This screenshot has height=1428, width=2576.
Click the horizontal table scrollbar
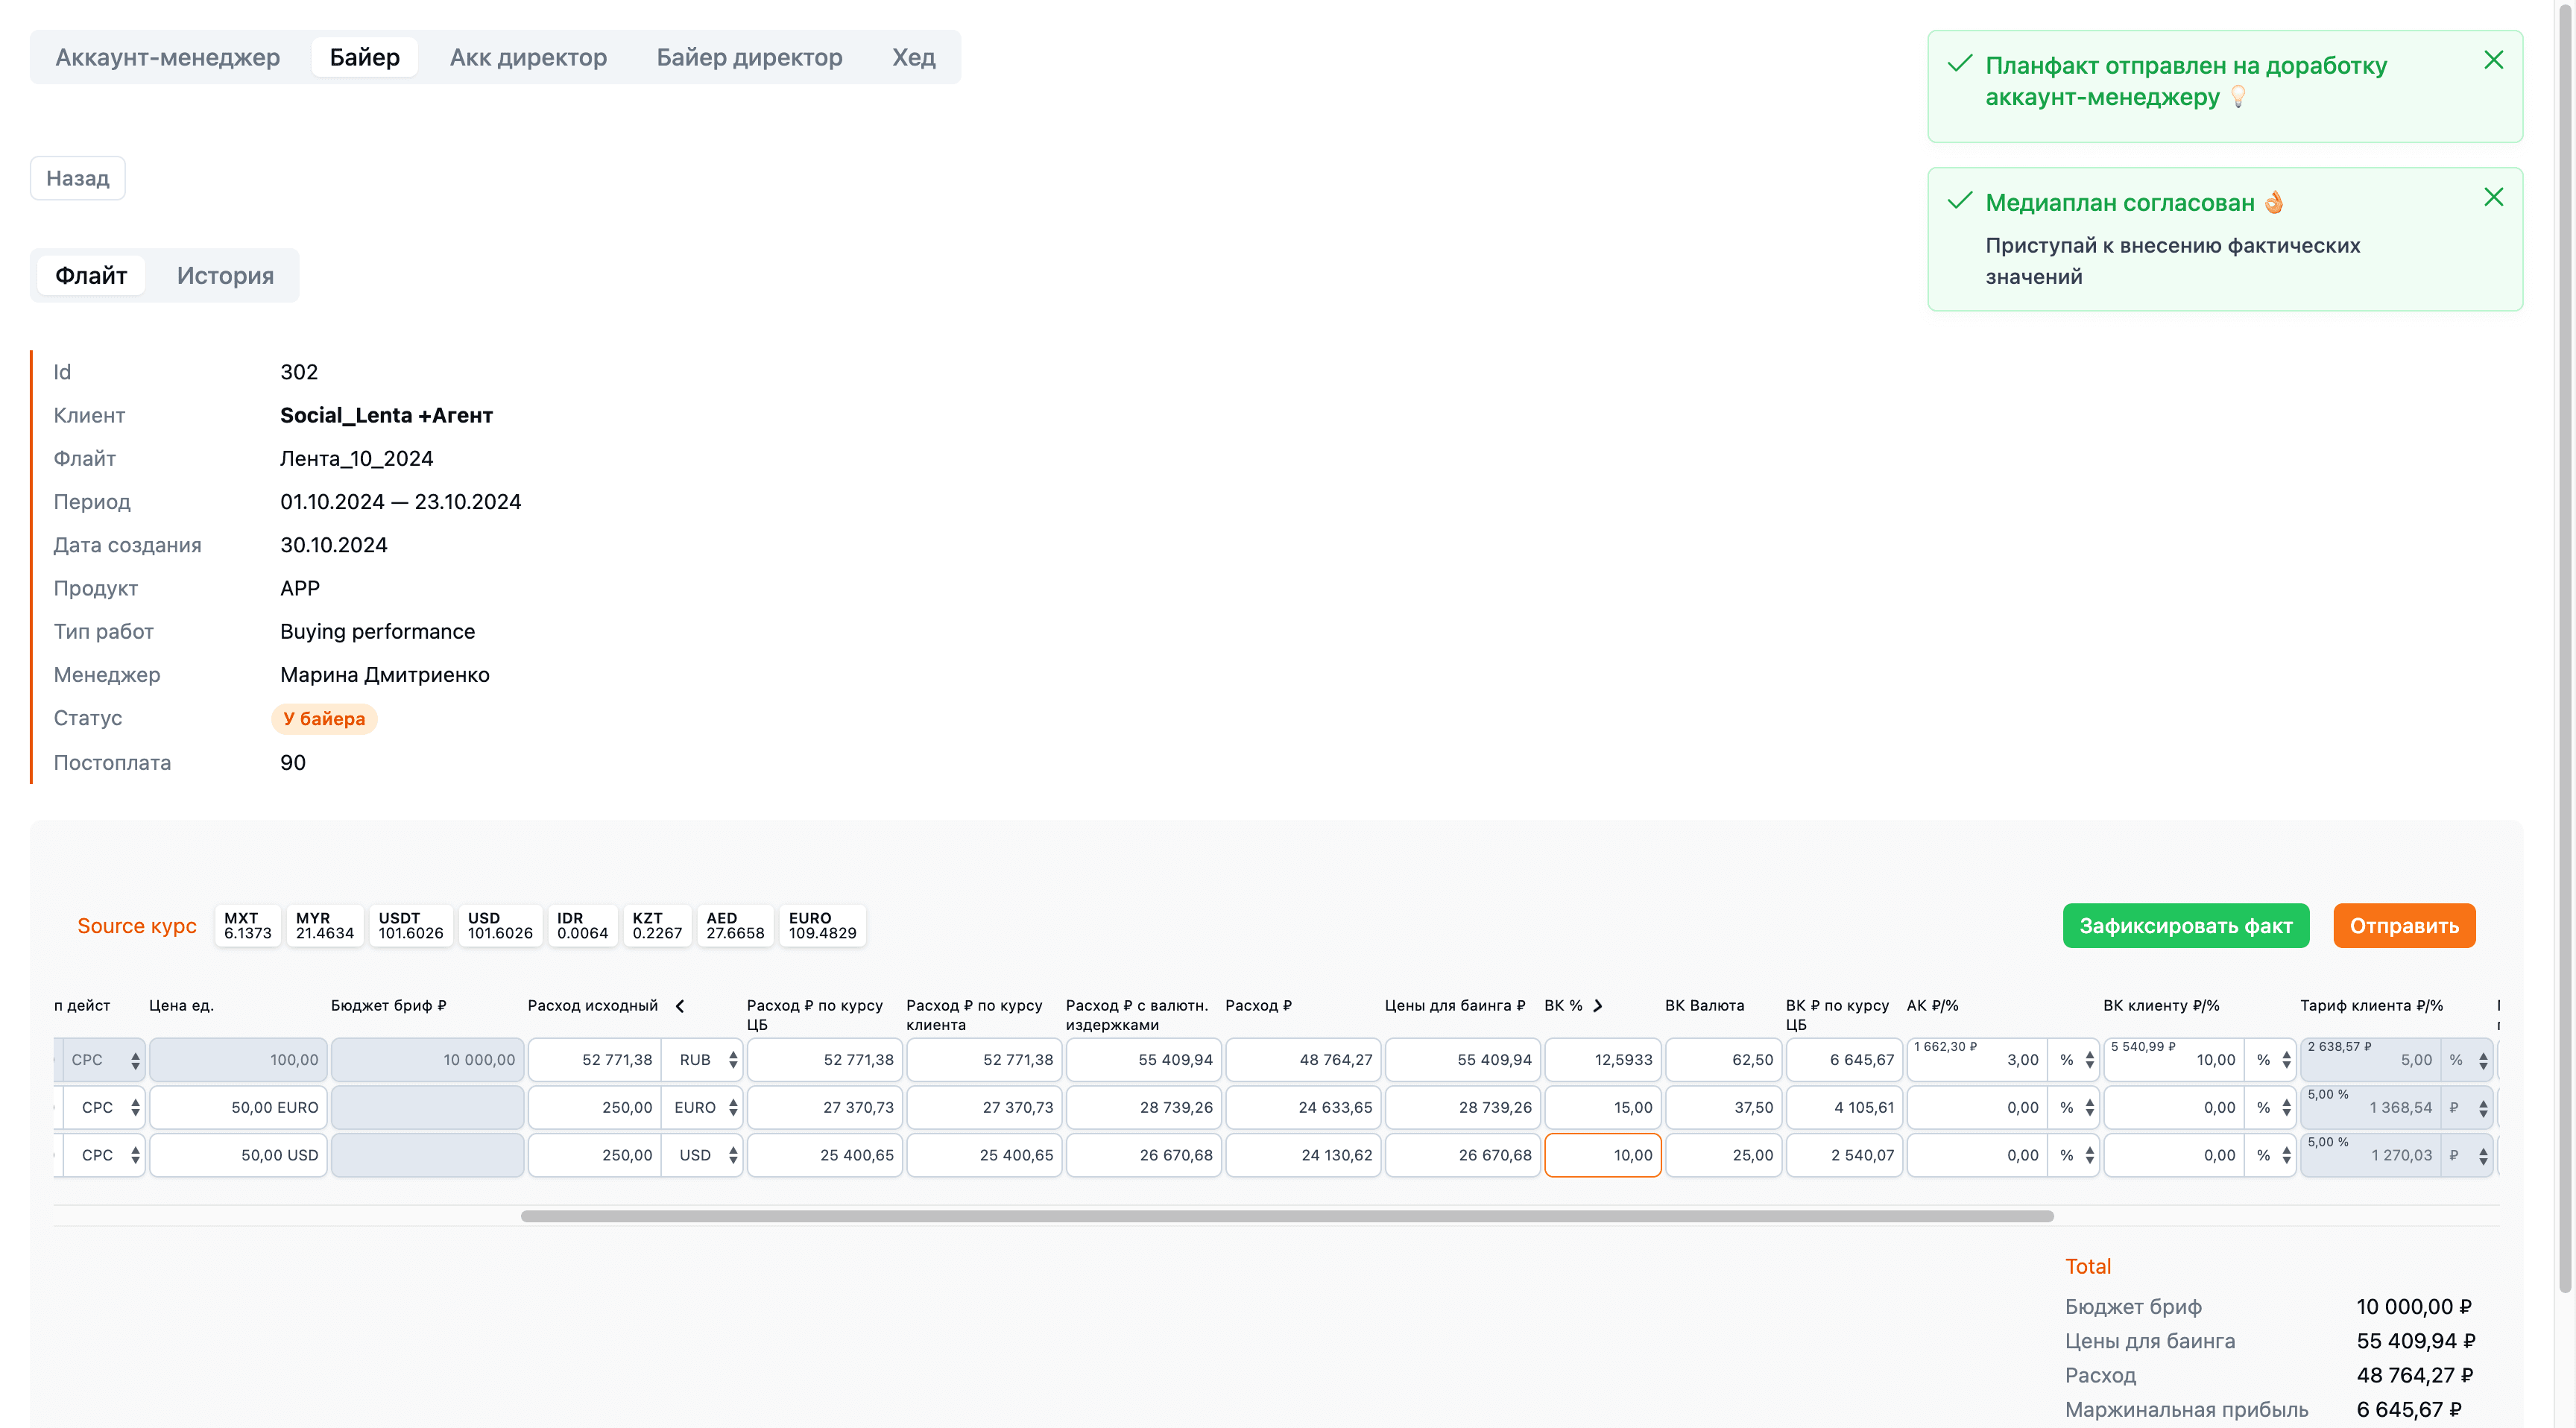[x=1286, y=1215]
